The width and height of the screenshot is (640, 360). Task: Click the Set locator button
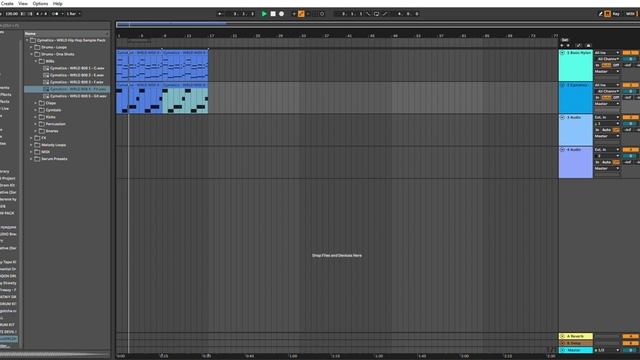pyautogui.click(x=565, y=40)
